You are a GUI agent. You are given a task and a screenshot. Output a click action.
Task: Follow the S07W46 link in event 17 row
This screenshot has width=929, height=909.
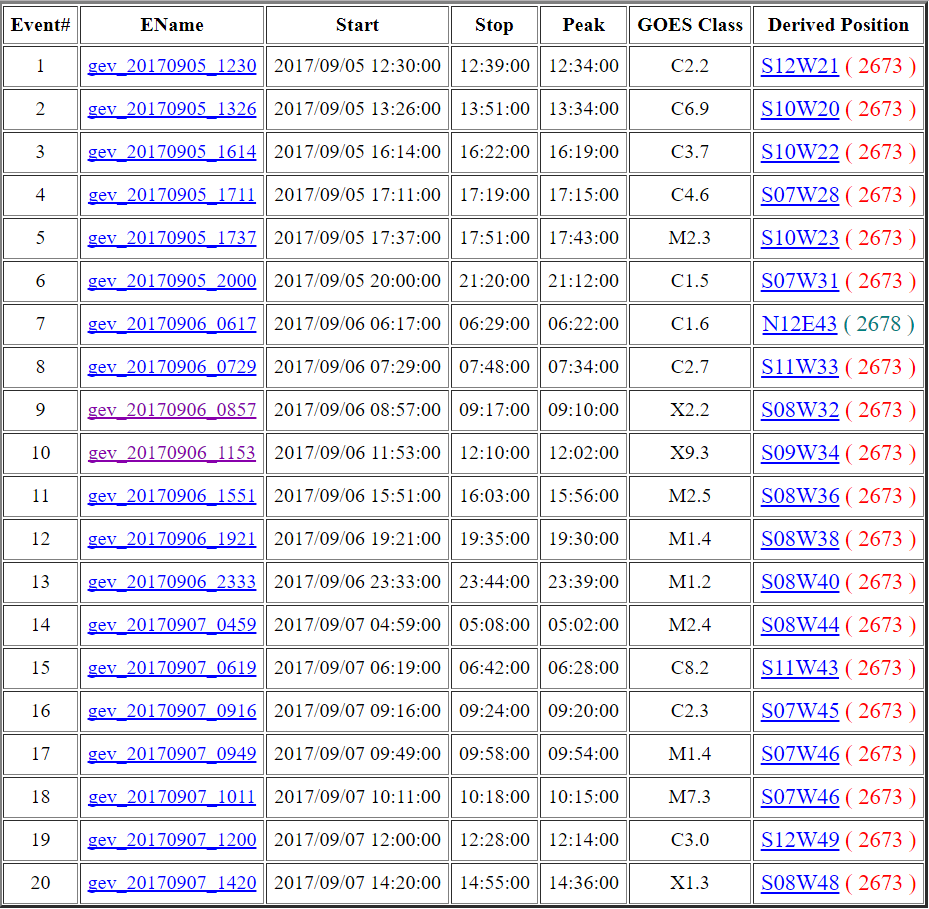[800, 753]
